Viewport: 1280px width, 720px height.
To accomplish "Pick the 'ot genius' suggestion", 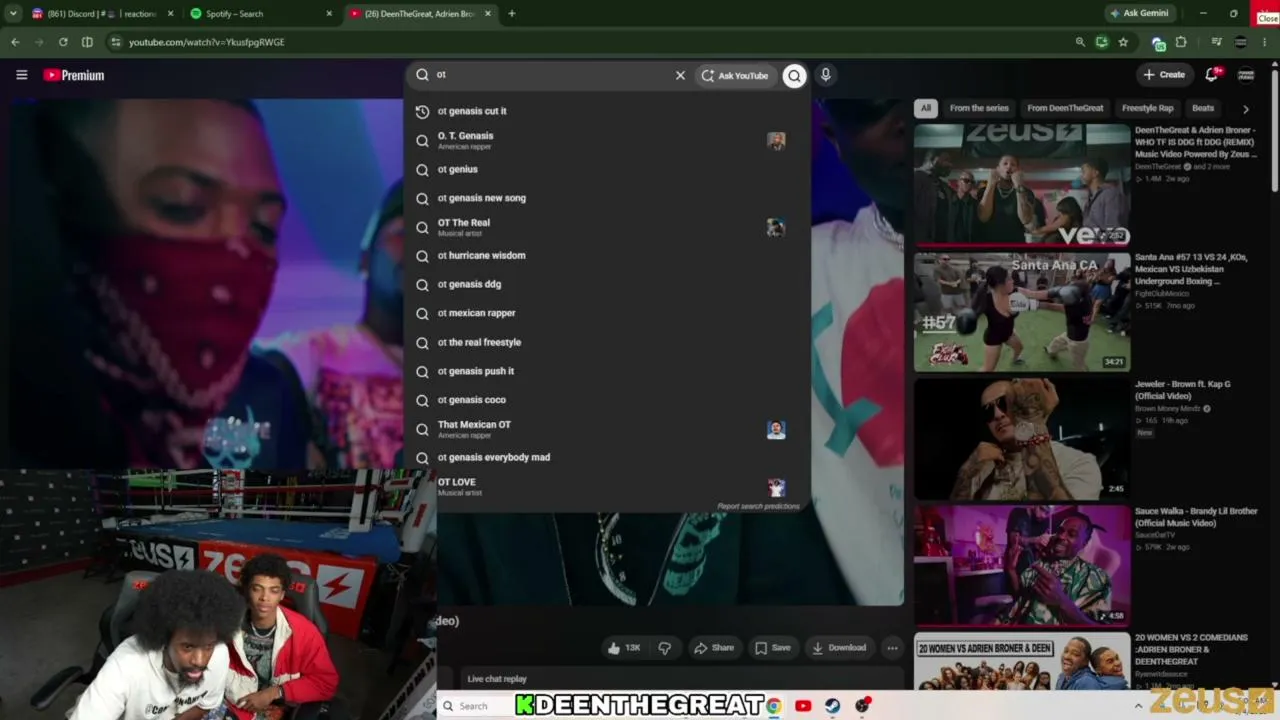I will [607, 169].
